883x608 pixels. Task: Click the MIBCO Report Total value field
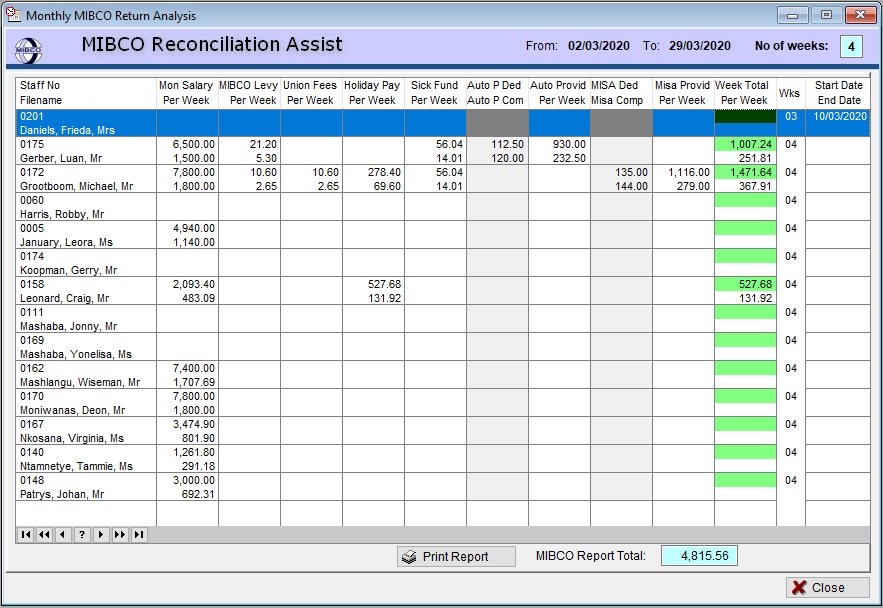[x=699, y=556]
